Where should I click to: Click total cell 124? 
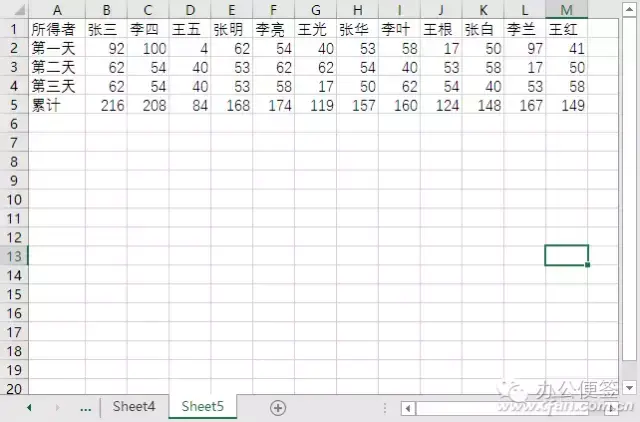click(x=441, y=105)
